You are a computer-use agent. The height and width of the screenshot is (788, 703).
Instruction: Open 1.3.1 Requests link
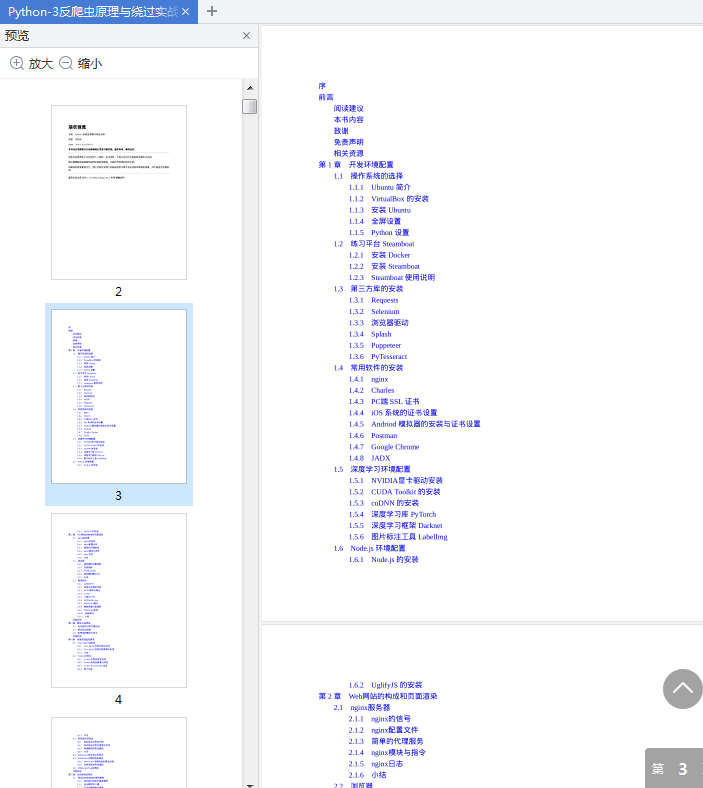point(374,300)
